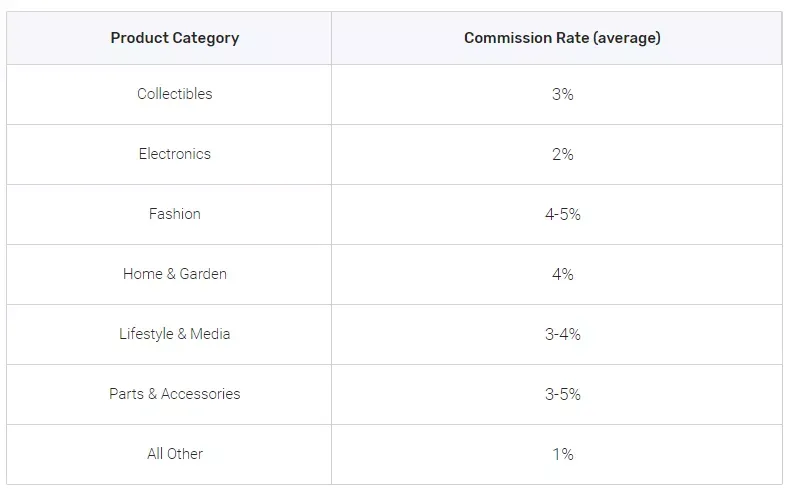Click the 4-5% rate for Fashion
This screenshot has width=791, height=502.
(562, 214)
